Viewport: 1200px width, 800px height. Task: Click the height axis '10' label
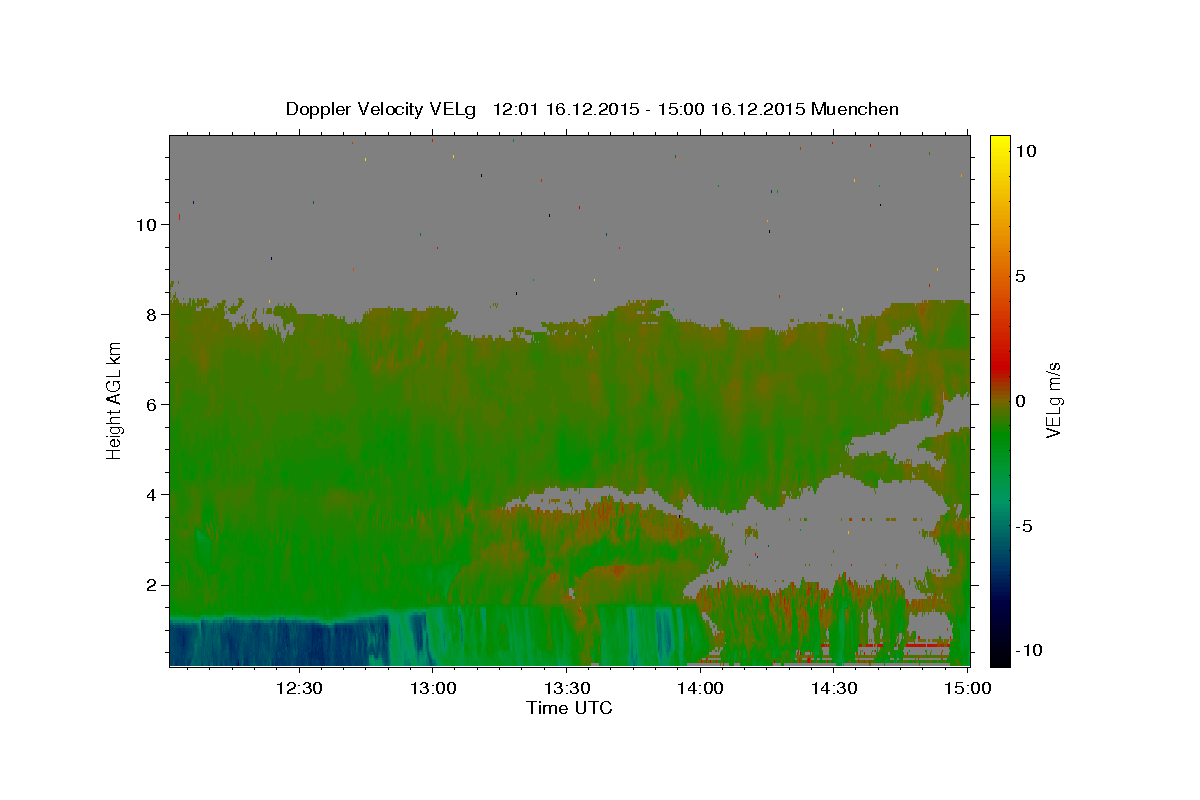click(x=149, y=224)
